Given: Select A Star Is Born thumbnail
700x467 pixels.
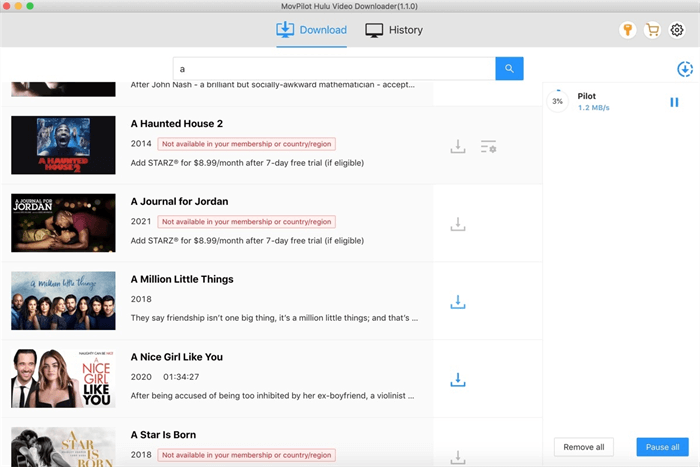Looking at the screenshot, I should click(x=63, y=447).
